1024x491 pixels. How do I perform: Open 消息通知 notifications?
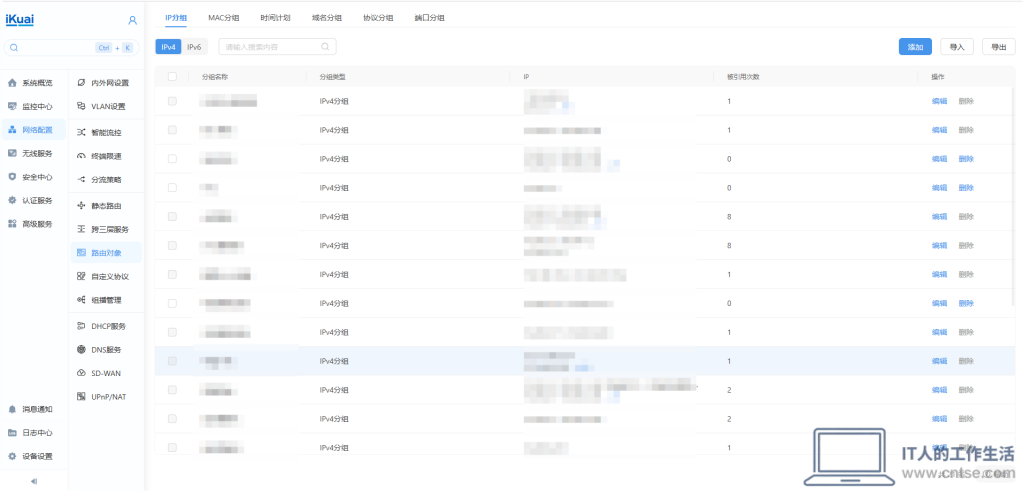(x=35, y=409)
